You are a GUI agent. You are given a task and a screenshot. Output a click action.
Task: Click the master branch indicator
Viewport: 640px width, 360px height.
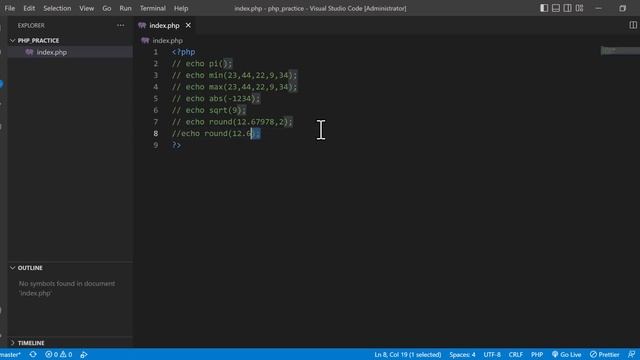pos(11,354)
